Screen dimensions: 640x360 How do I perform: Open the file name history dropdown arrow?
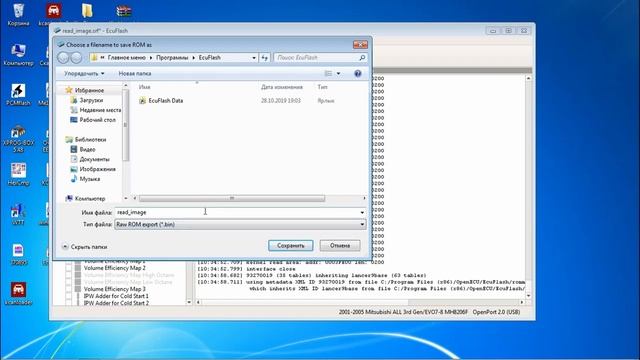[x=362, y=212]
